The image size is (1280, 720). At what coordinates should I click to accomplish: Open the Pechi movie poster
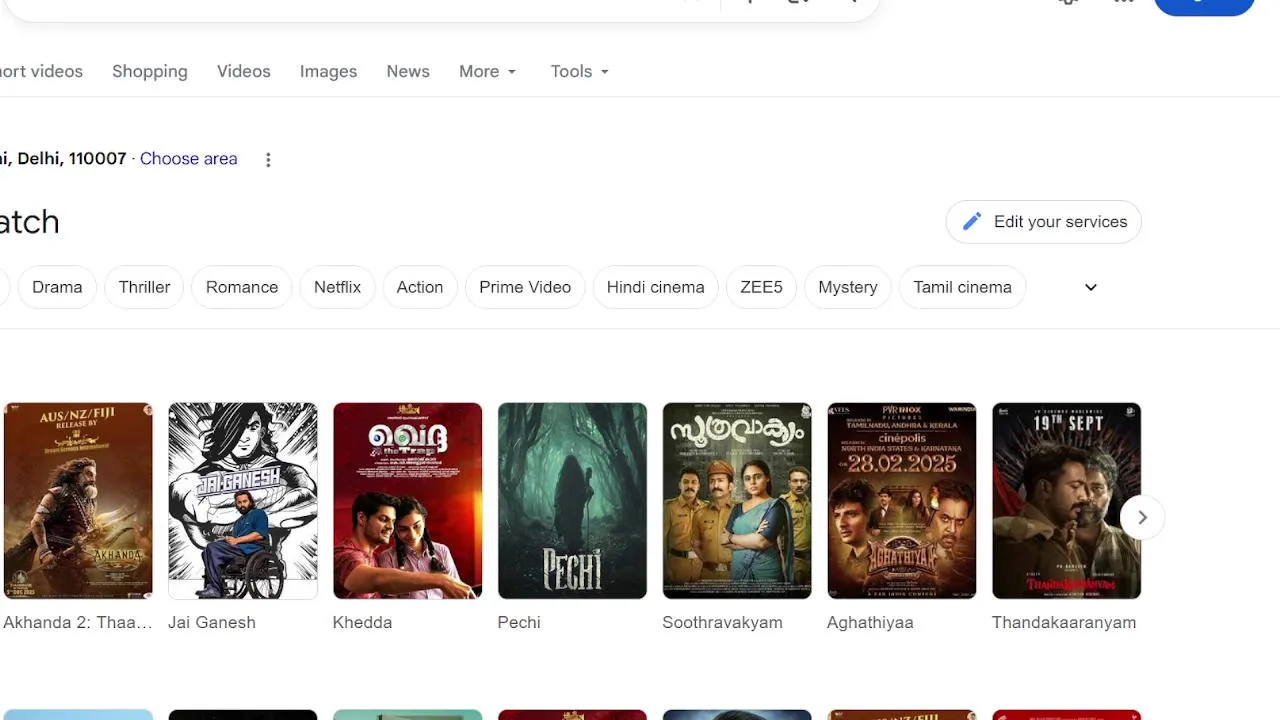pyautogui.click(x=572, y=501)
